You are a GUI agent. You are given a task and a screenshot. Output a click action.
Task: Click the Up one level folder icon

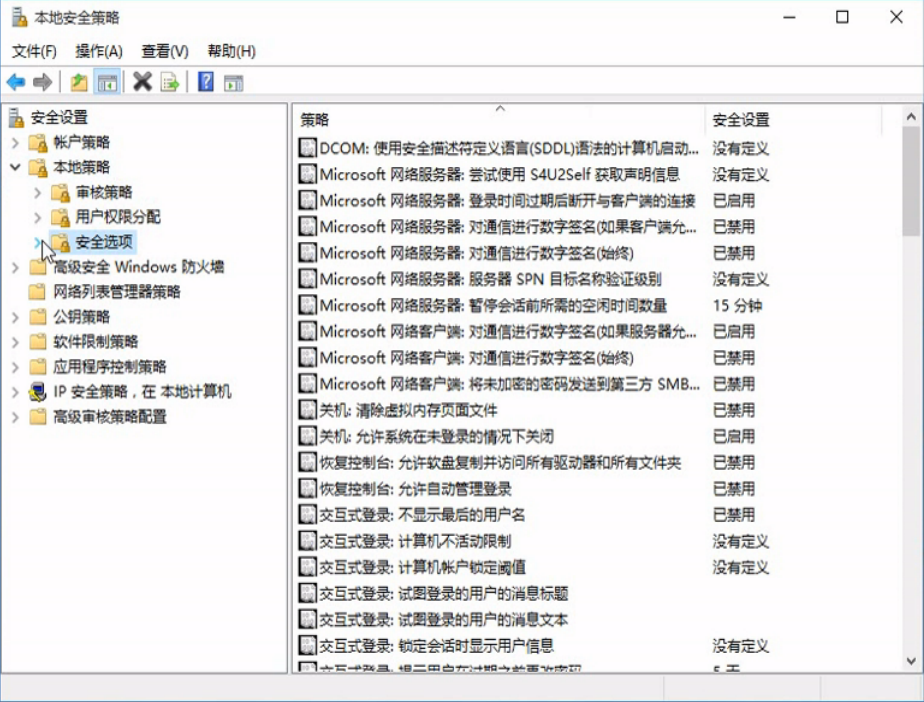coord(79,82)
